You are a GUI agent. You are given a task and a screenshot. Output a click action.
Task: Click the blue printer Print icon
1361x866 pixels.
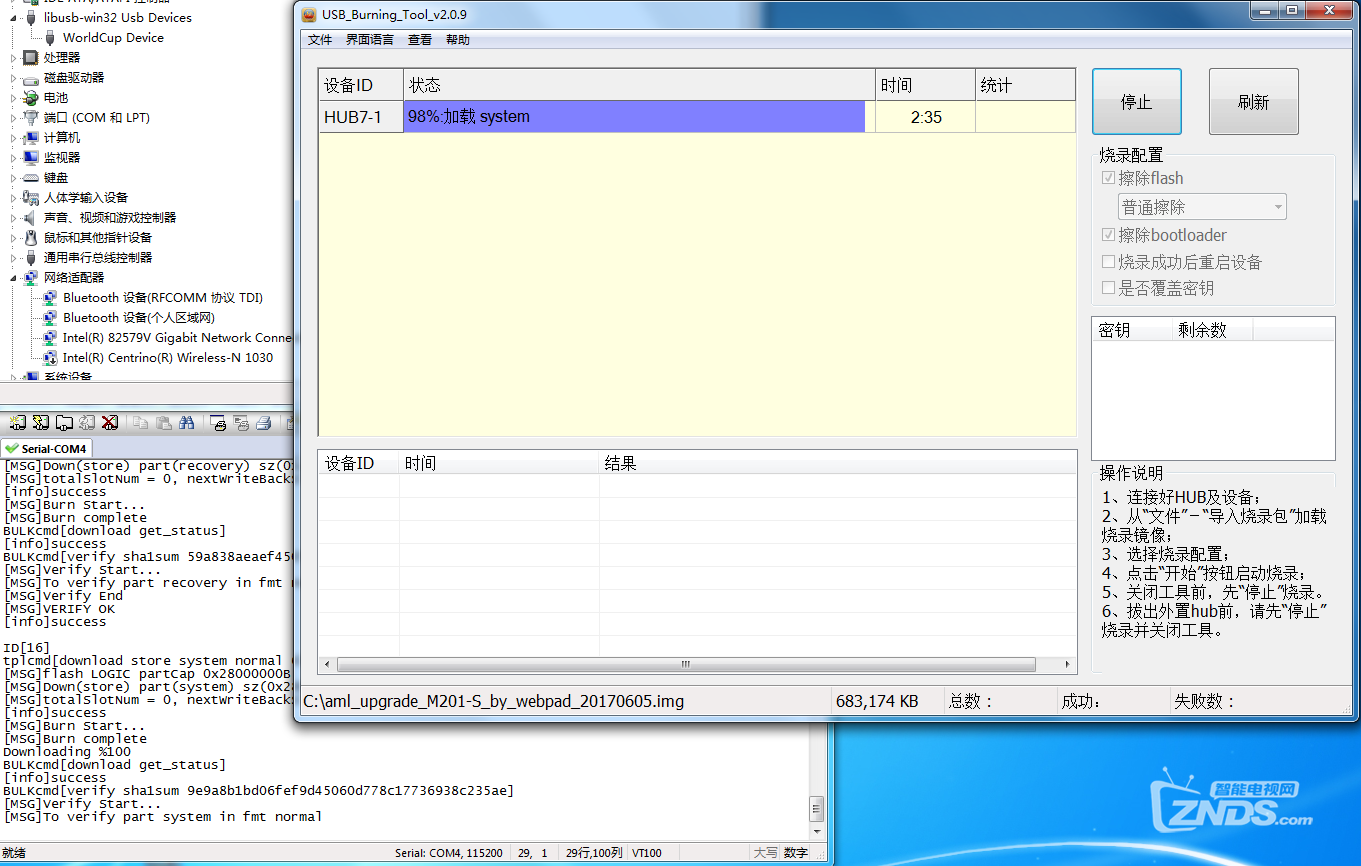point(264,423)
